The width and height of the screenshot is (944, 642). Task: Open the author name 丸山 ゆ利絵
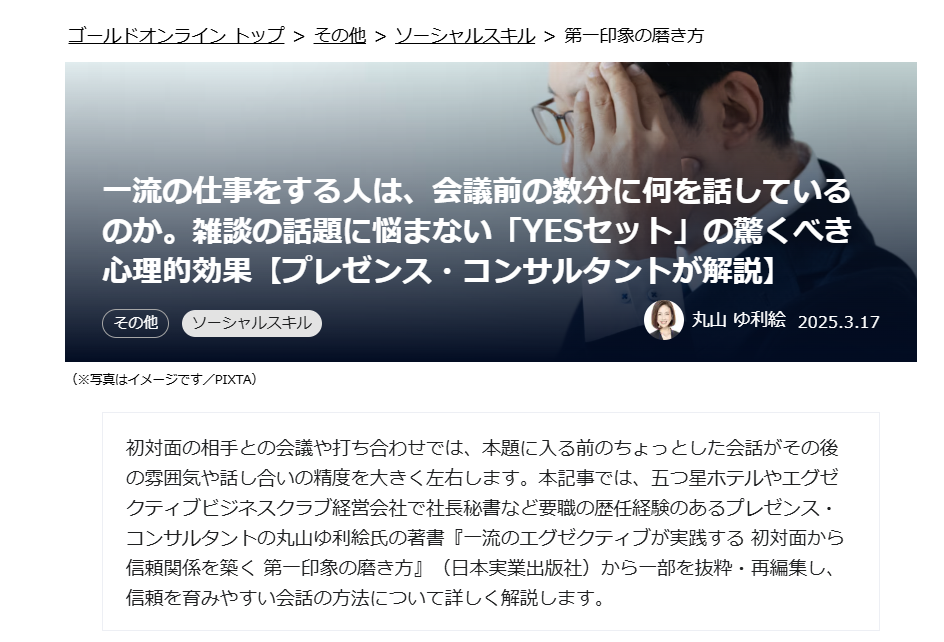[739, 320]
